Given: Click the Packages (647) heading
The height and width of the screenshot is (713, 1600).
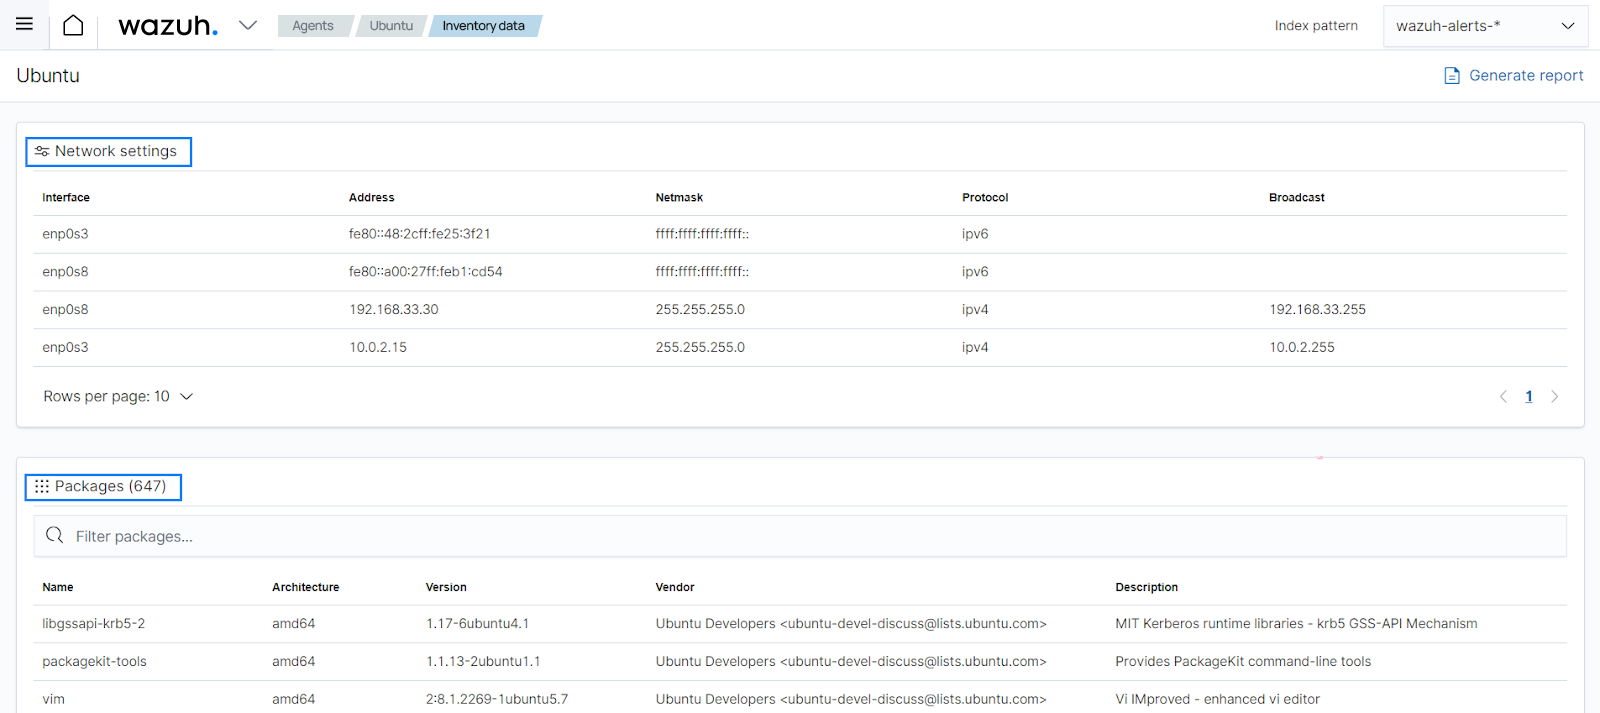Looking at the screenshot, I should click(x=111, y=486).
